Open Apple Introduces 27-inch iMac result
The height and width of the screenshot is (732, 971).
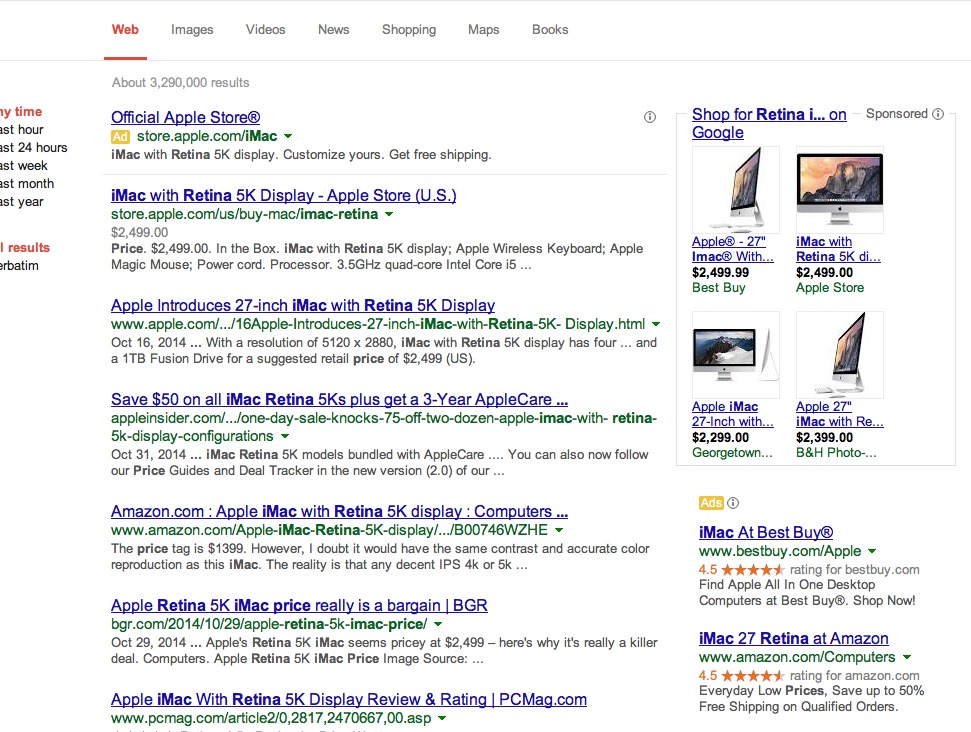[303, 305]
